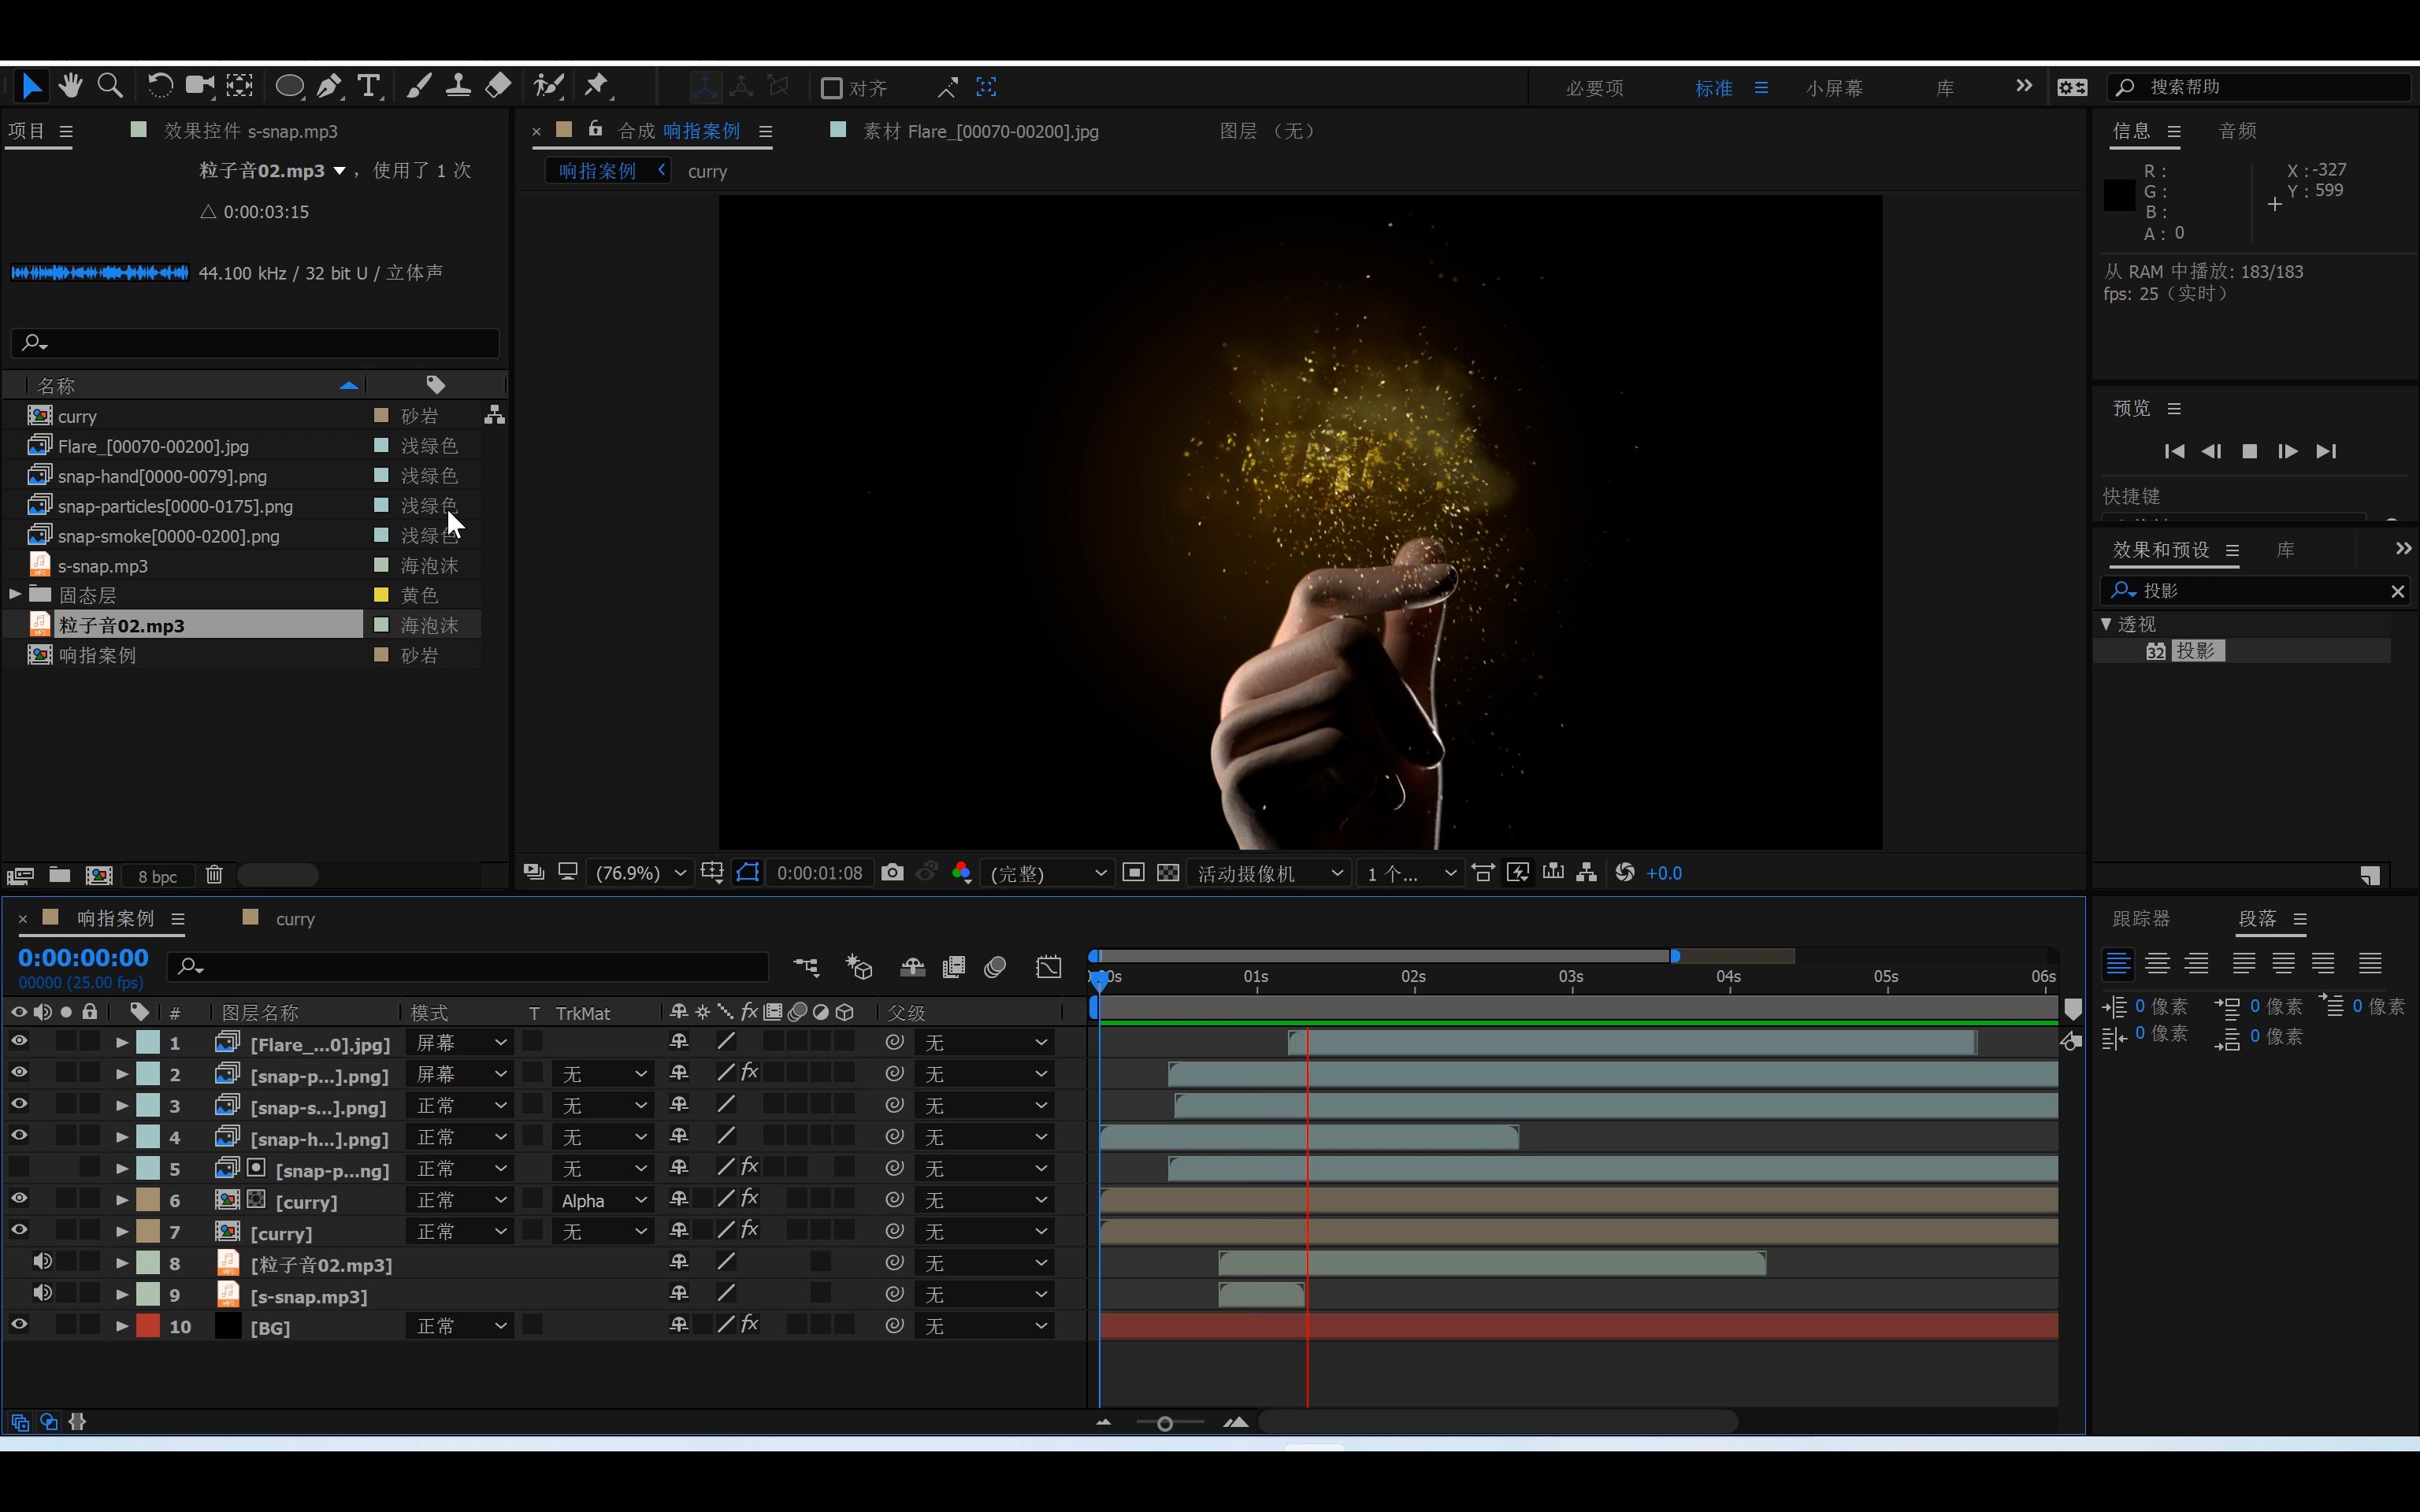Hide the Flare layer 1 eye toggle
This screenshot has width=2420, height=1512.
pyautogui.click(x=19, y=1042)
